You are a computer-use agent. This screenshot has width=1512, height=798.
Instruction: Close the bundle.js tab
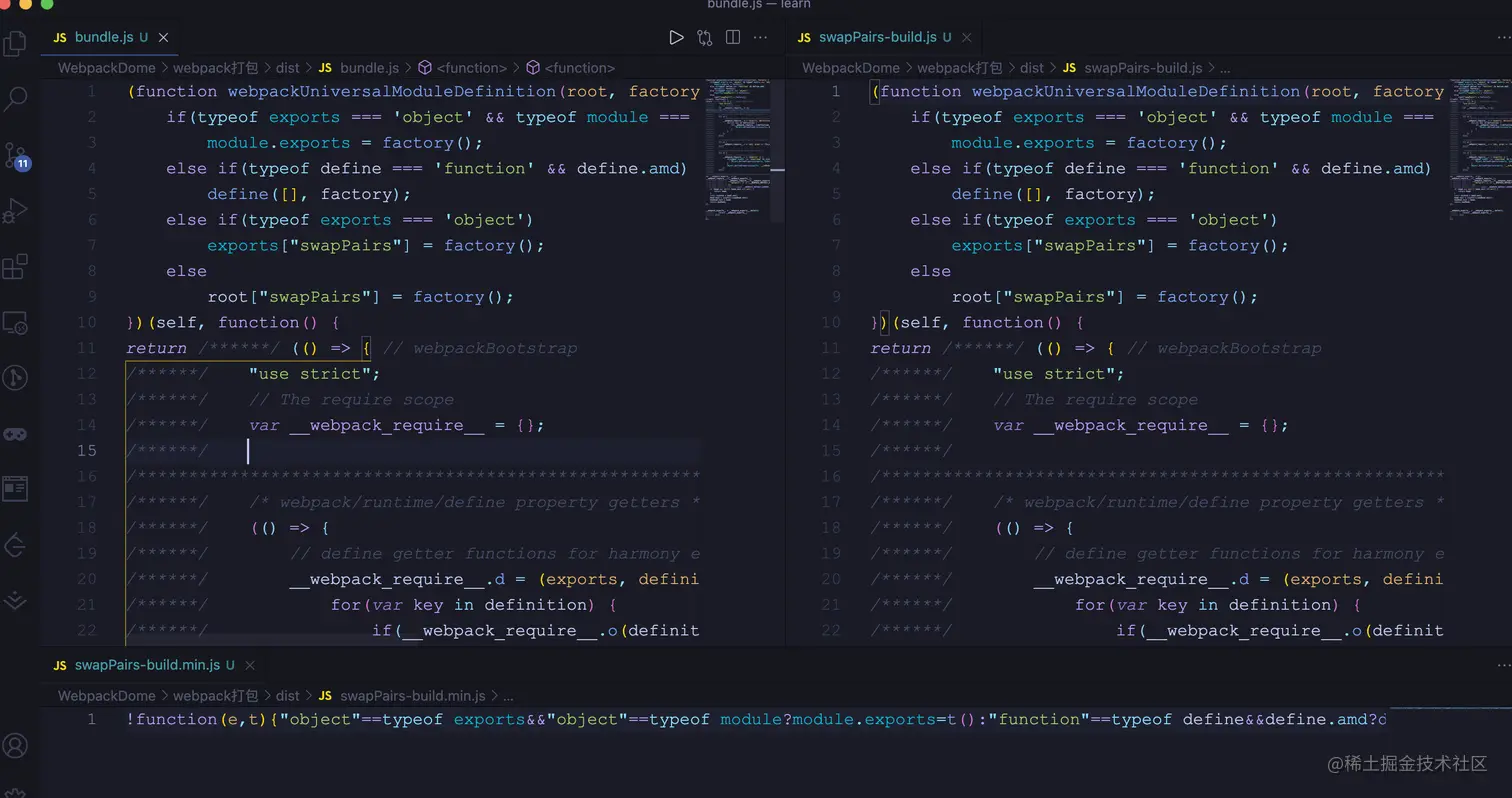click(x=164, y=37)
